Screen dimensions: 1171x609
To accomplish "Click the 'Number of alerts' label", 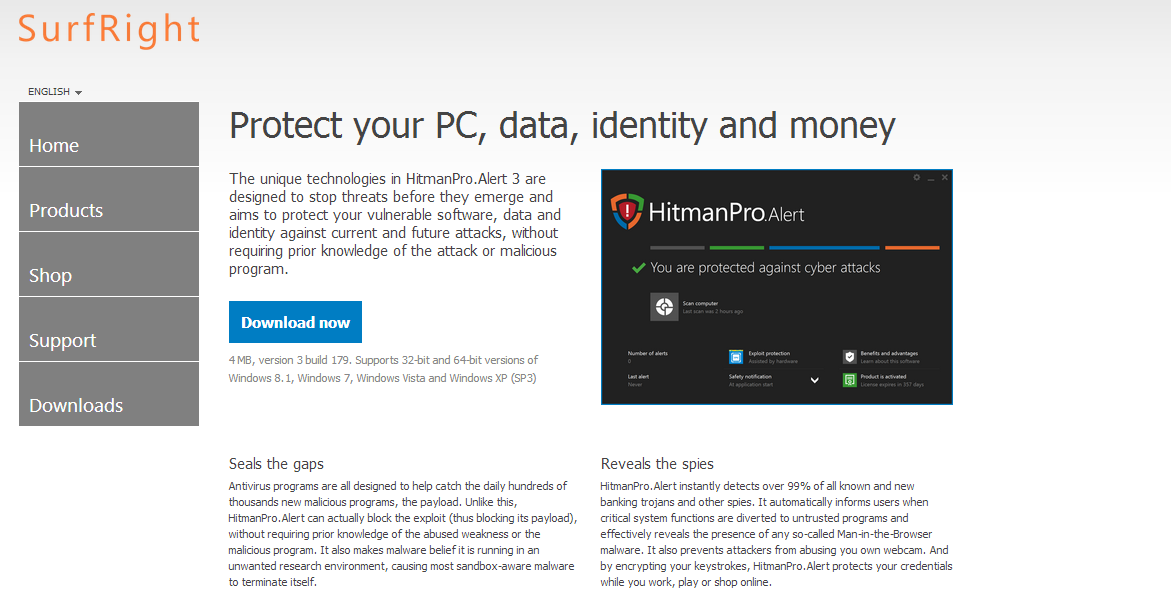I will pyautogui.click(x=647, y=353).
